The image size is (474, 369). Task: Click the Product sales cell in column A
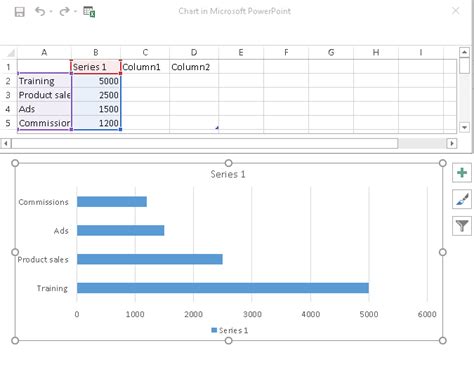(x=44, y=95)
